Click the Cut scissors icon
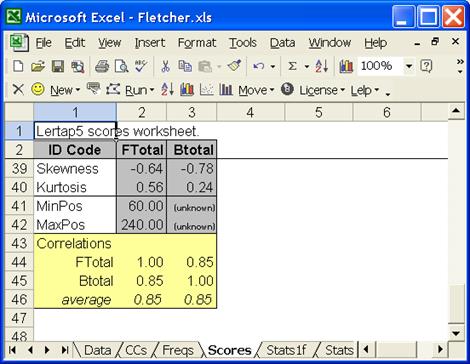 coord(165,66)
